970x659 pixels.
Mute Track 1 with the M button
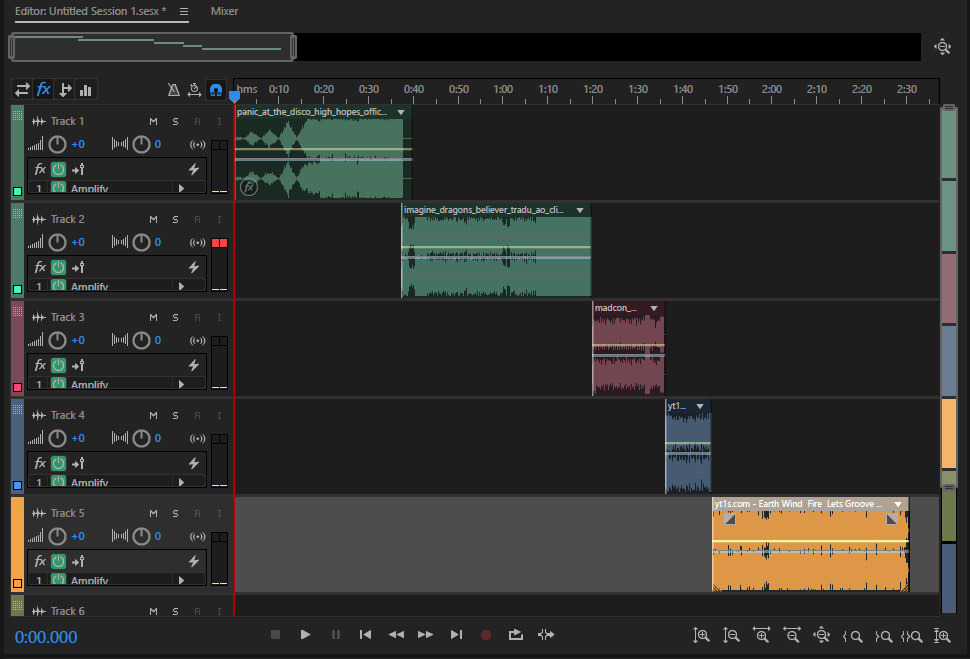pos(153,122)
